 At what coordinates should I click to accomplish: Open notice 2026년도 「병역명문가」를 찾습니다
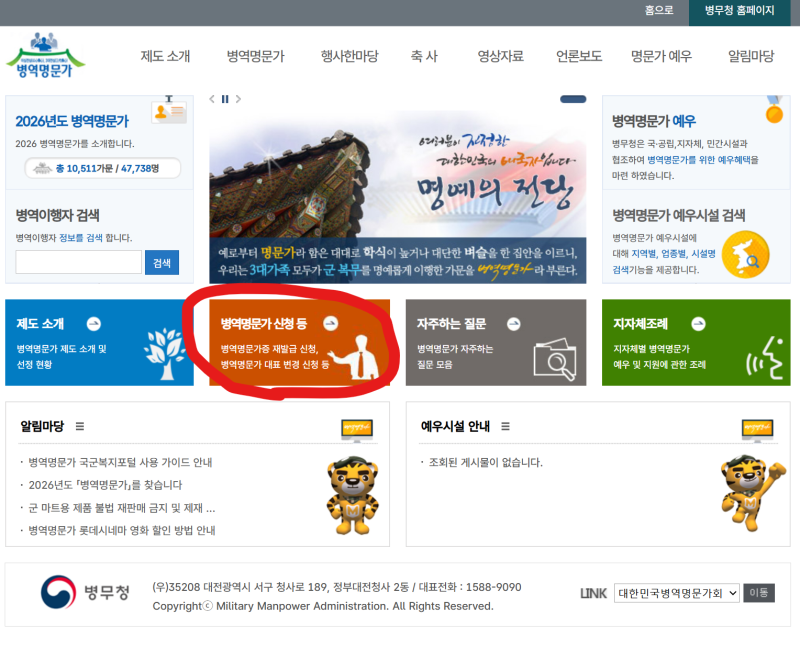(105, 485)
